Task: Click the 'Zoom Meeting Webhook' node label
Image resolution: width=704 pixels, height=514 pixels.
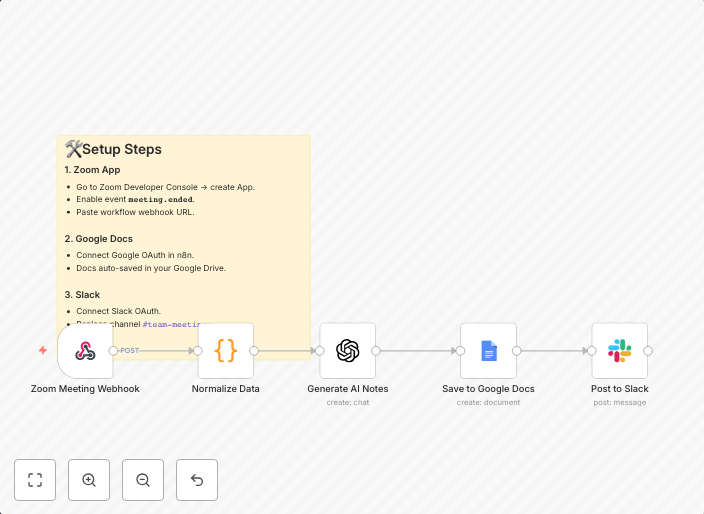Action: (85, 389)
